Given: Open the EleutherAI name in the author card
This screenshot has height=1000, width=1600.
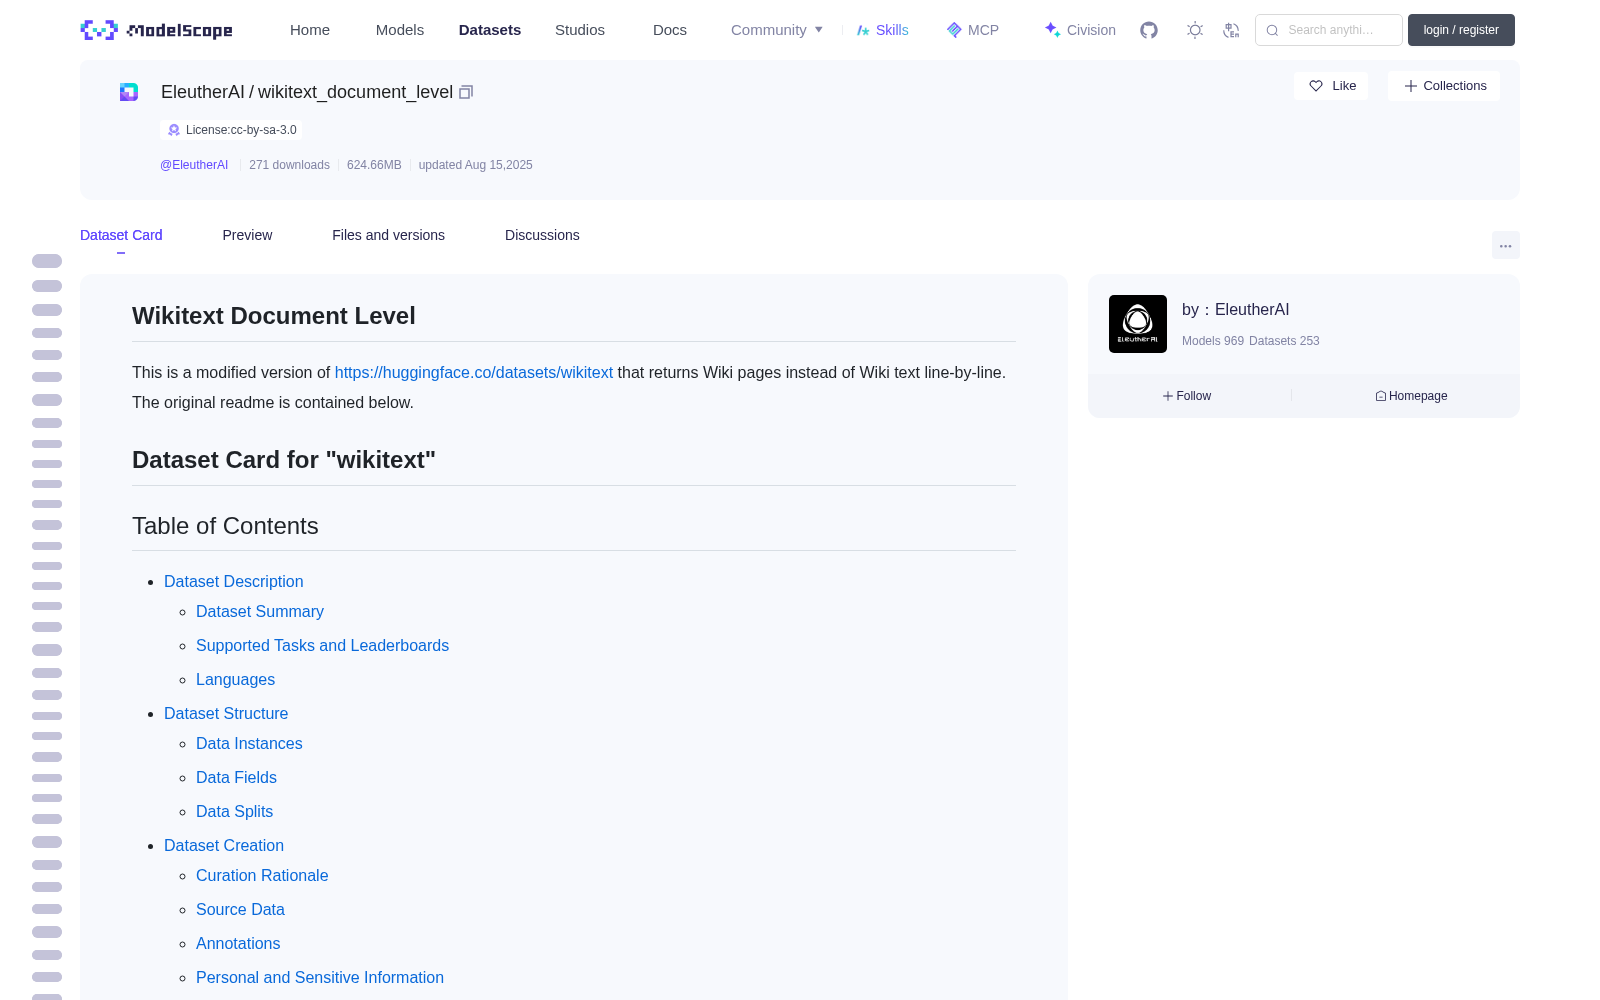Looking at the screenshot, I should 1252,310.
